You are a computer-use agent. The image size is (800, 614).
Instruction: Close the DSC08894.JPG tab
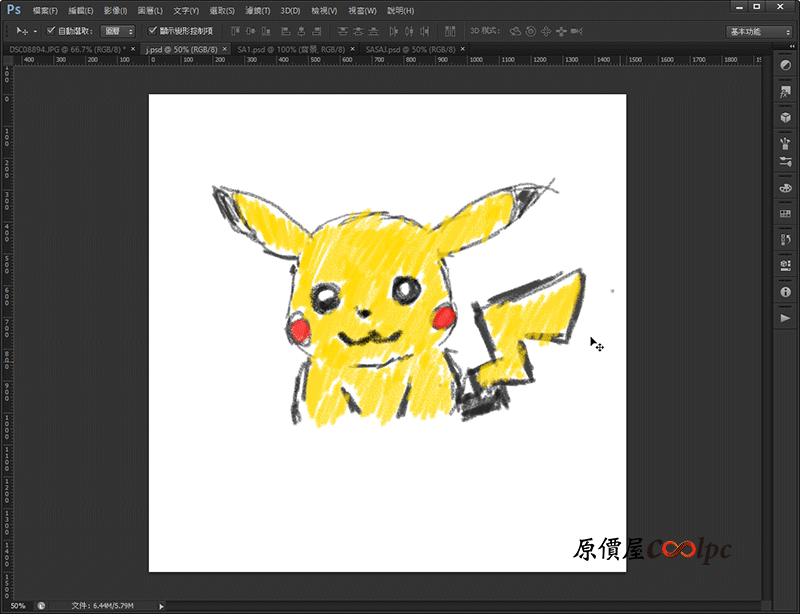point(133,49)
